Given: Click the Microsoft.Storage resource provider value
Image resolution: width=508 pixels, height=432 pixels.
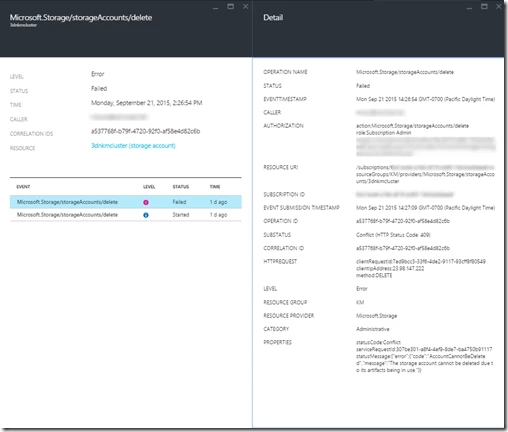Looking at the screenshot, I should pos(376,316).
